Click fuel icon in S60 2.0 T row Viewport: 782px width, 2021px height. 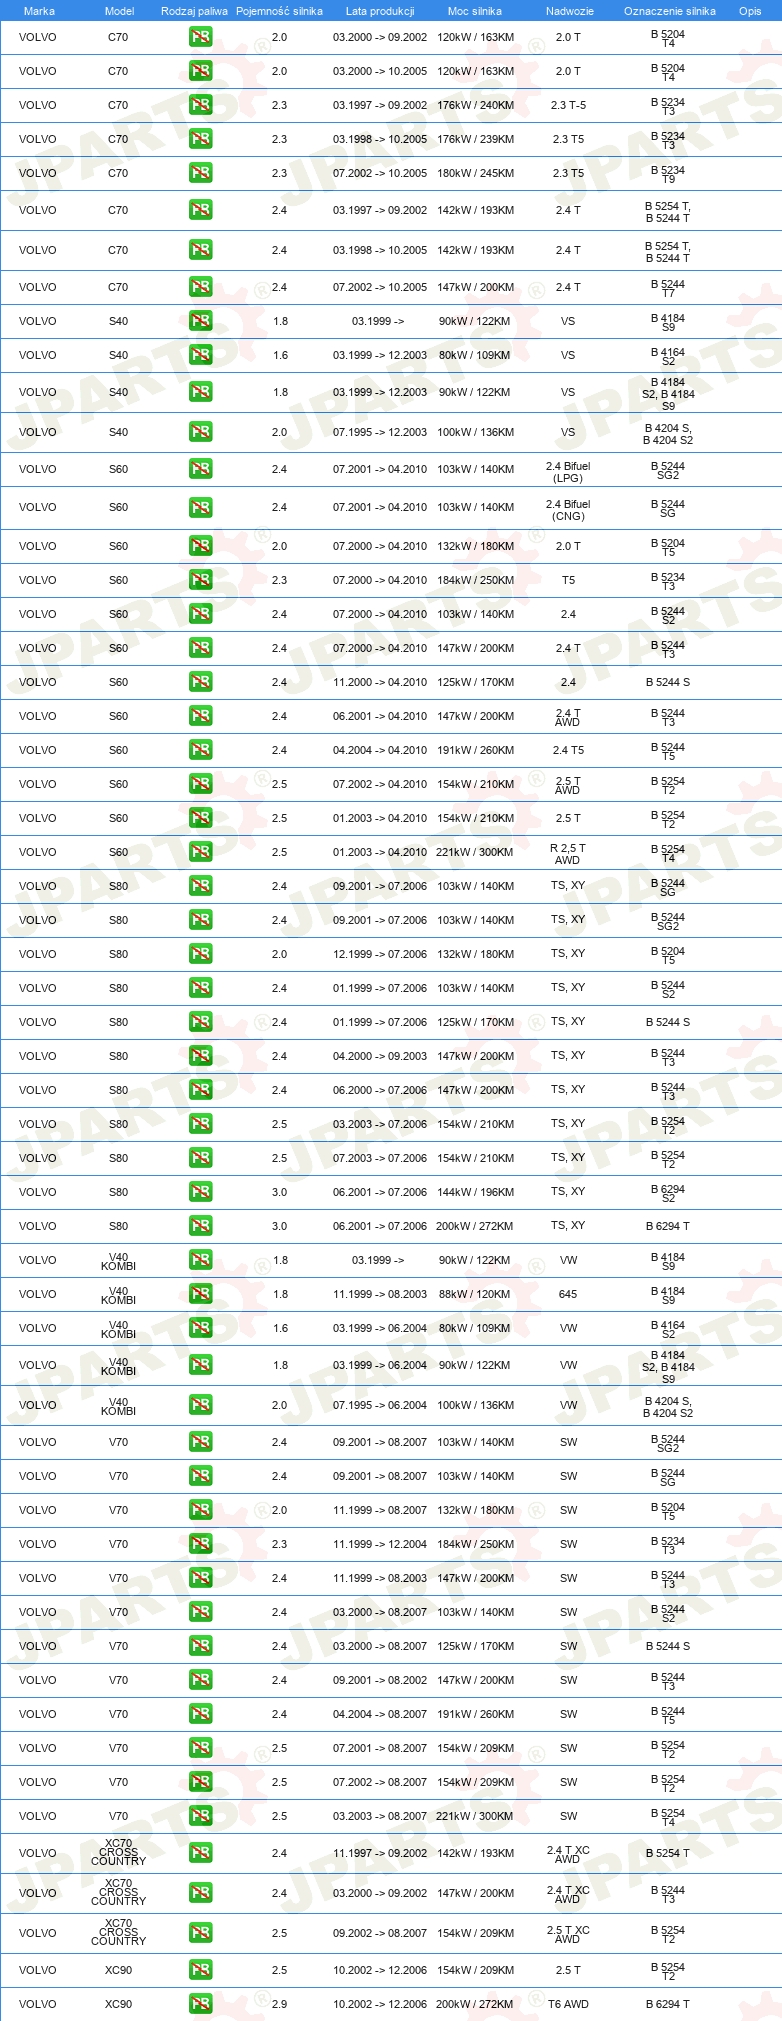point(201,546)
